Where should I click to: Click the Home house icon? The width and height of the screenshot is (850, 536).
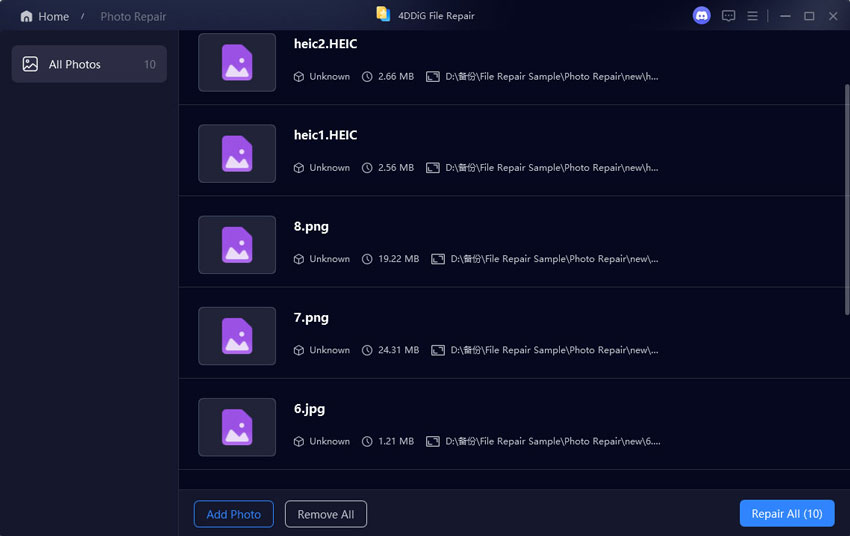(x=26, y=16)
